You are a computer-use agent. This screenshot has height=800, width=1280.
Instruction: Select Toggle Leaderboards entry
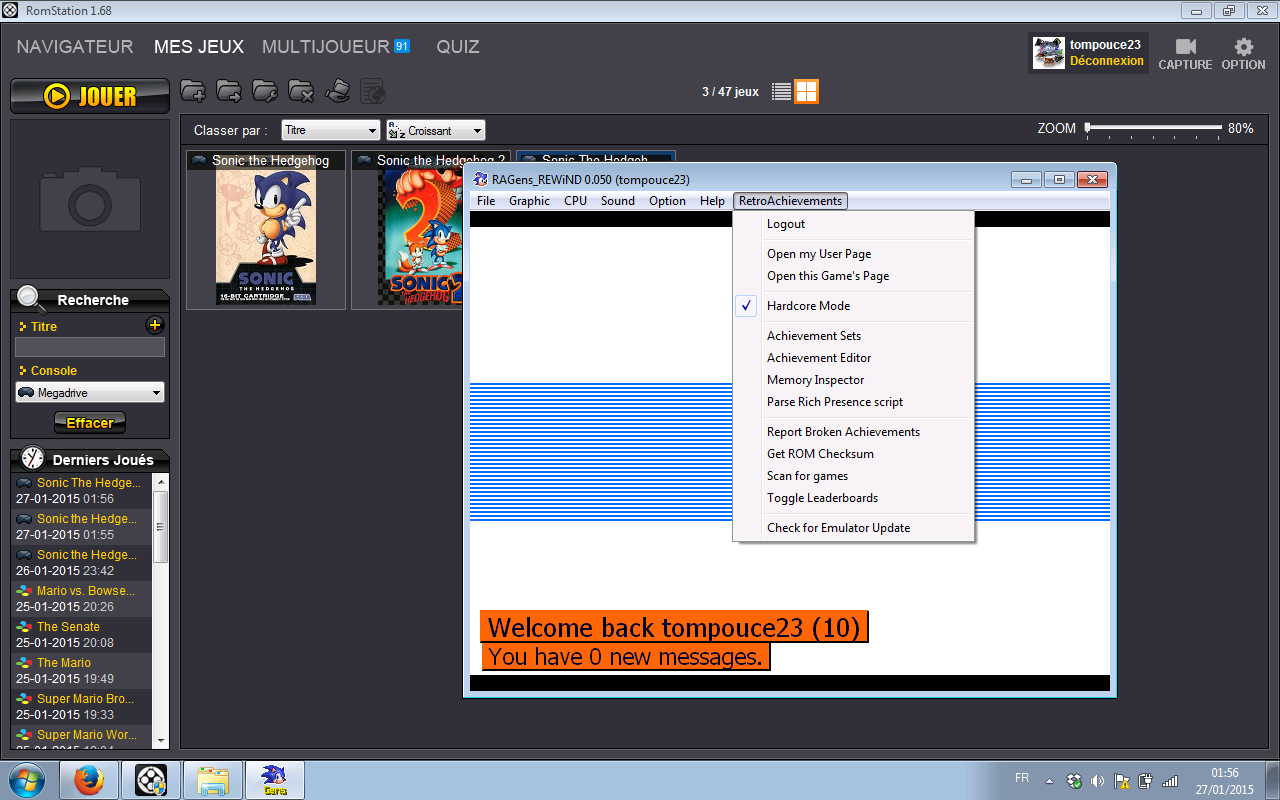853,498
